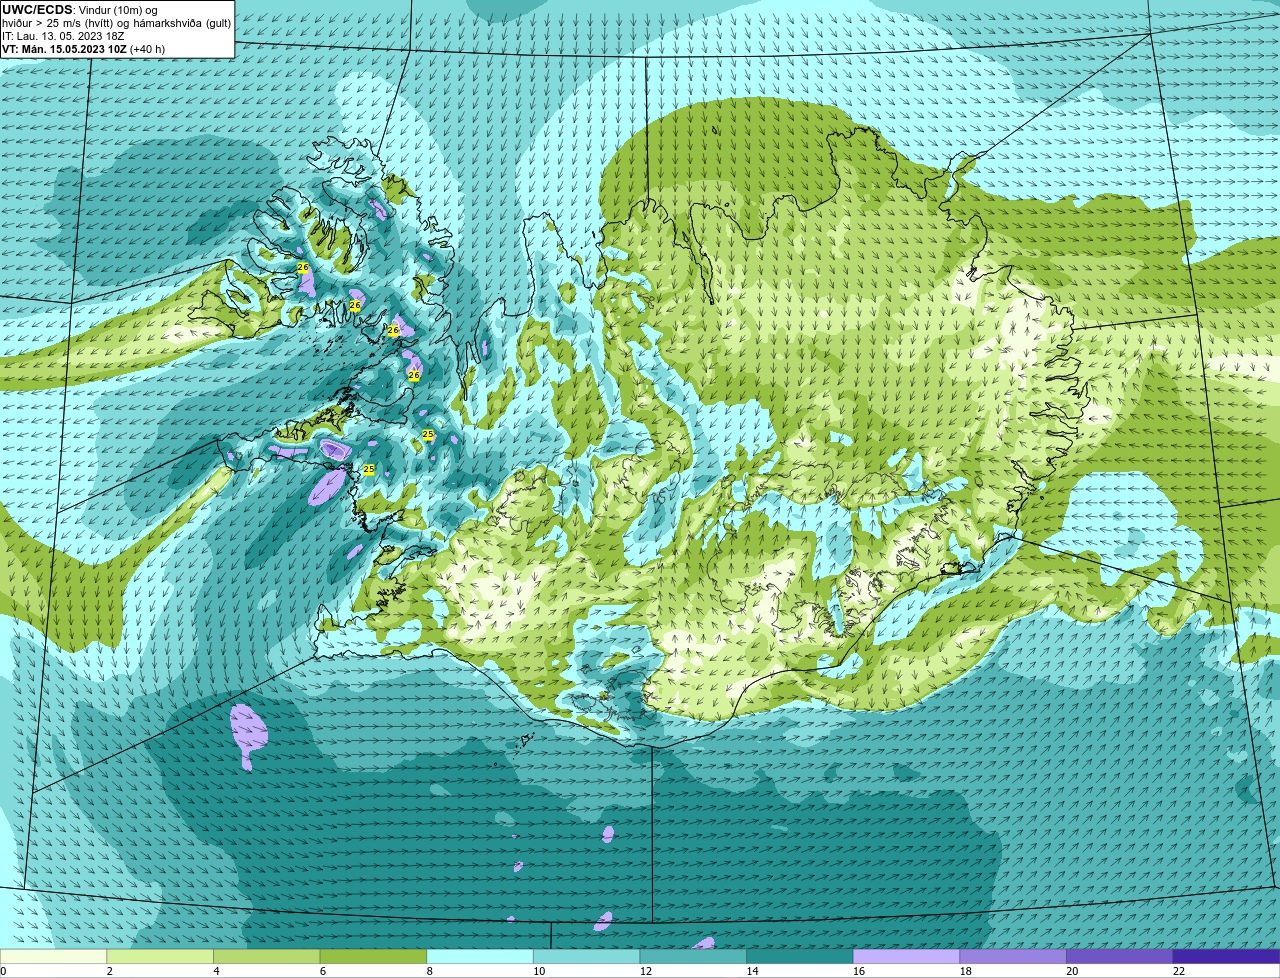
Task: Select the 4–6 m/s green legend swatch
Action: tap(266, 957)
